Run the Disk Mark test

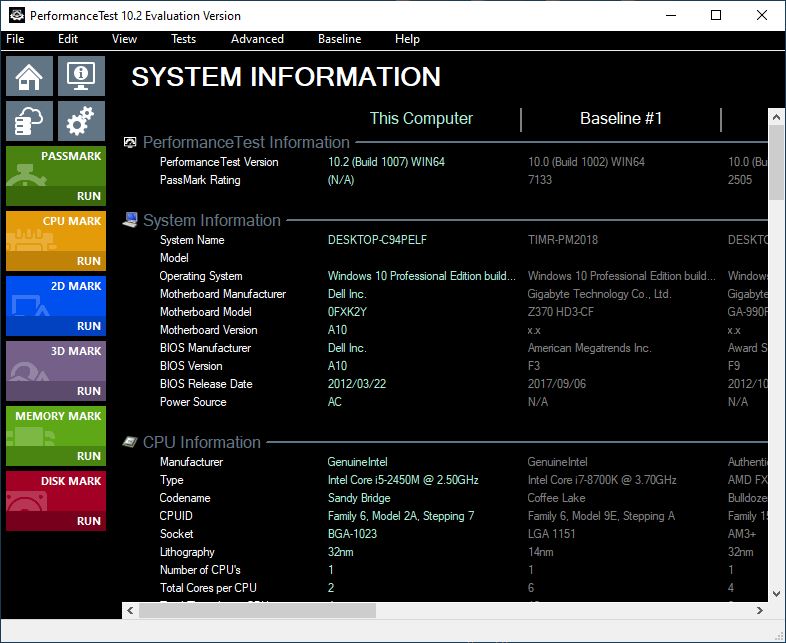point(89,521)
